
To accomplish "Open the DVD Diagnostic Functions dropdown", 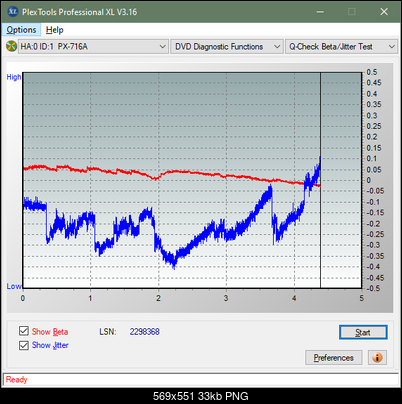I will tap(227, 46).
